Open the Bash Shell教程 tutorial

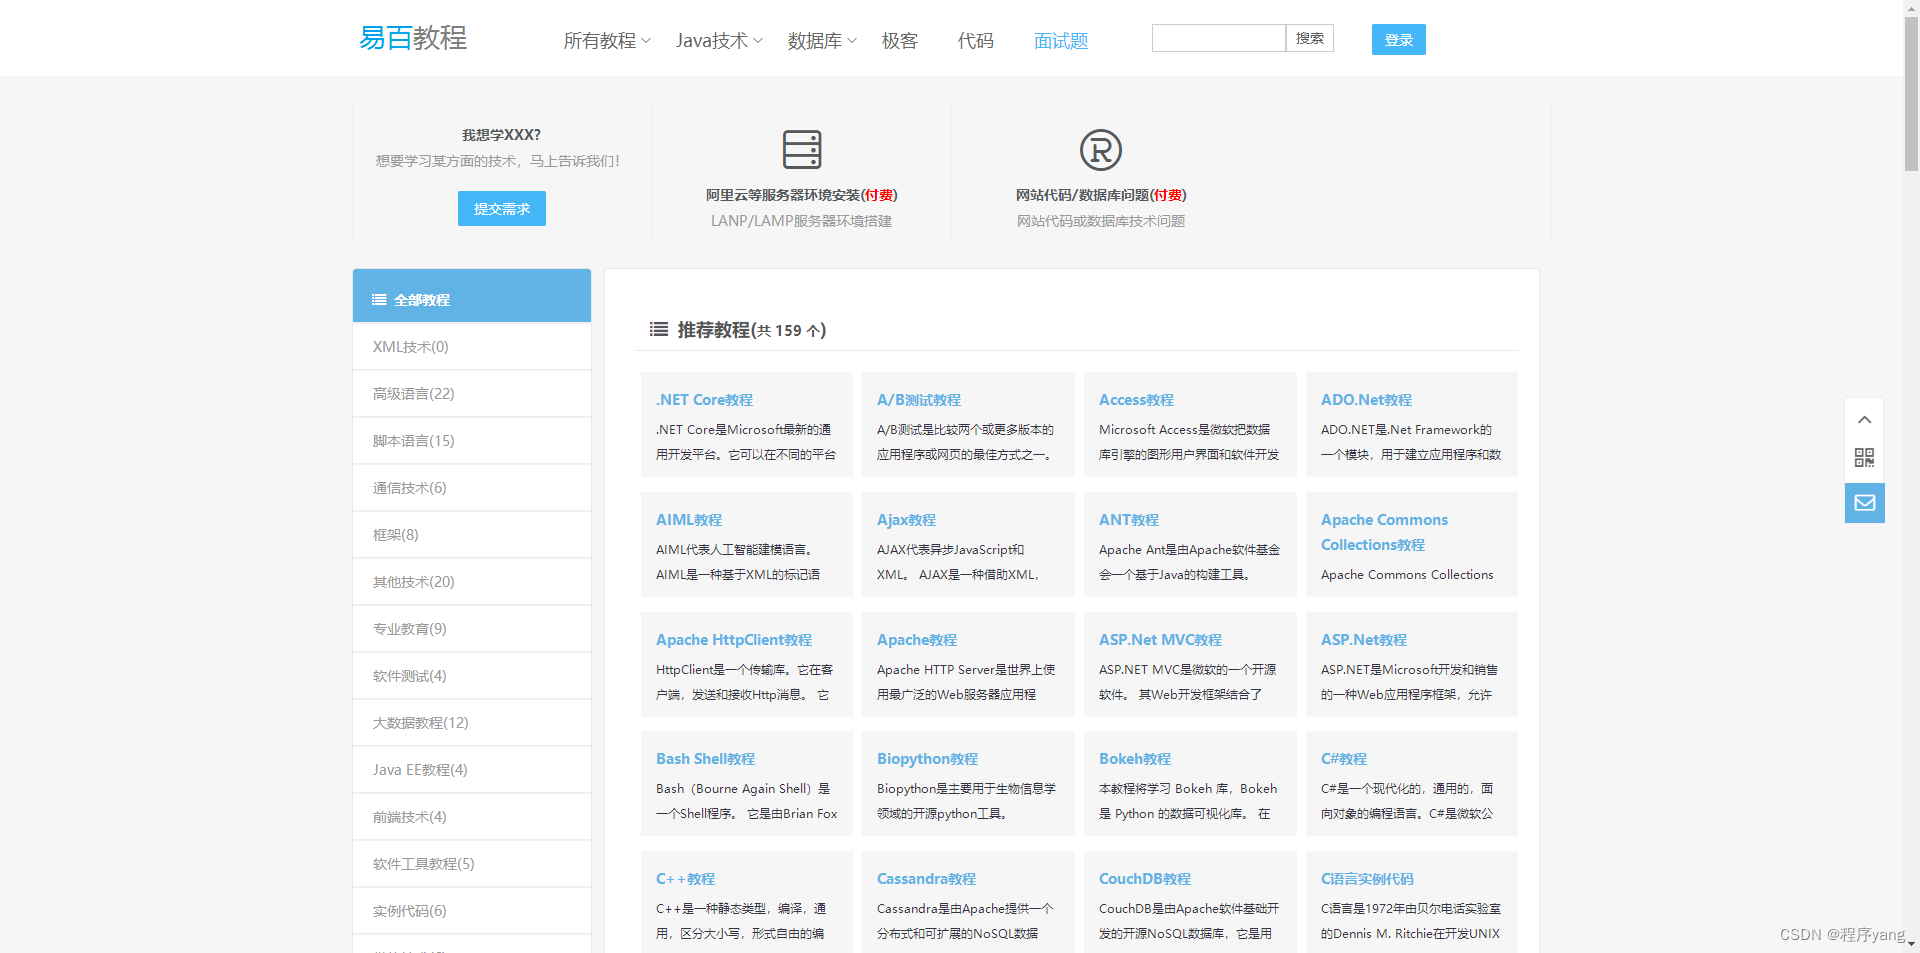(x=705, y=759)
